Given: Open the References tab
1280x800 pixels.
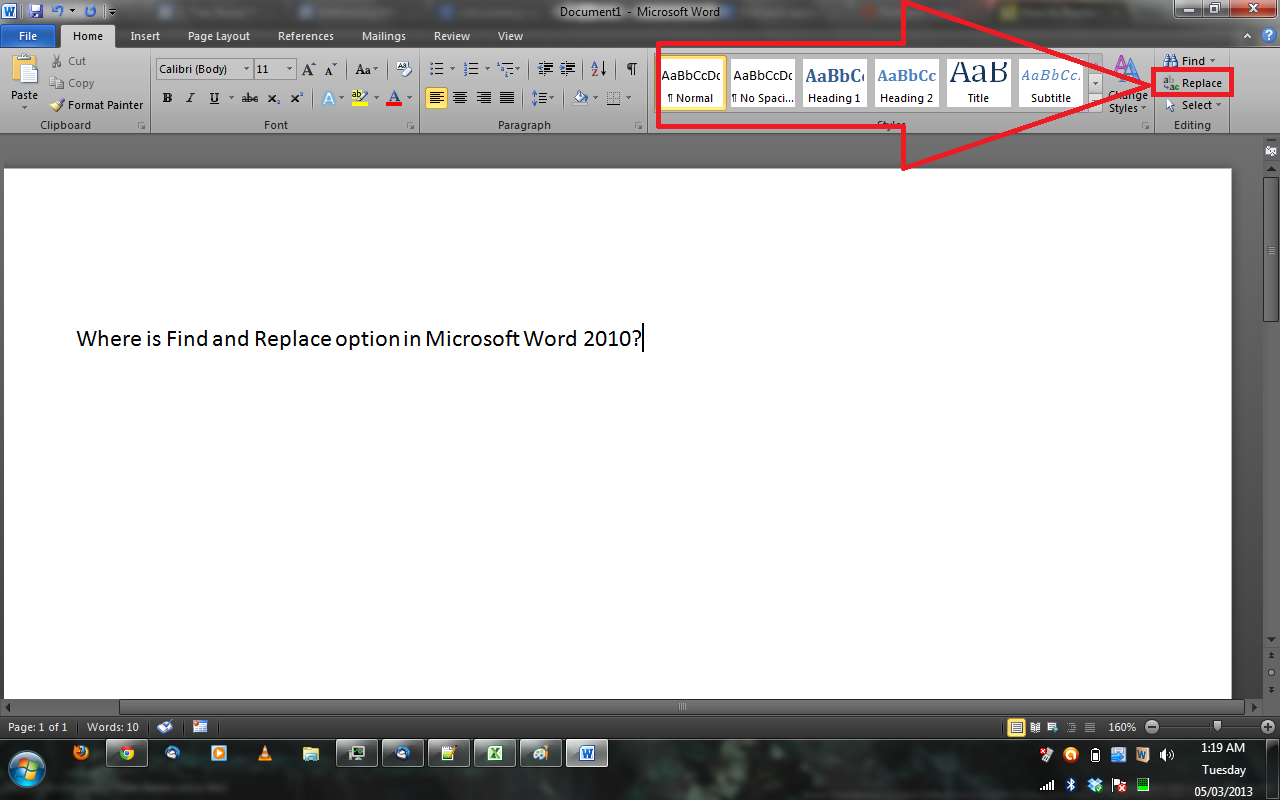Looking at the screenshot, I should [306, 36].
